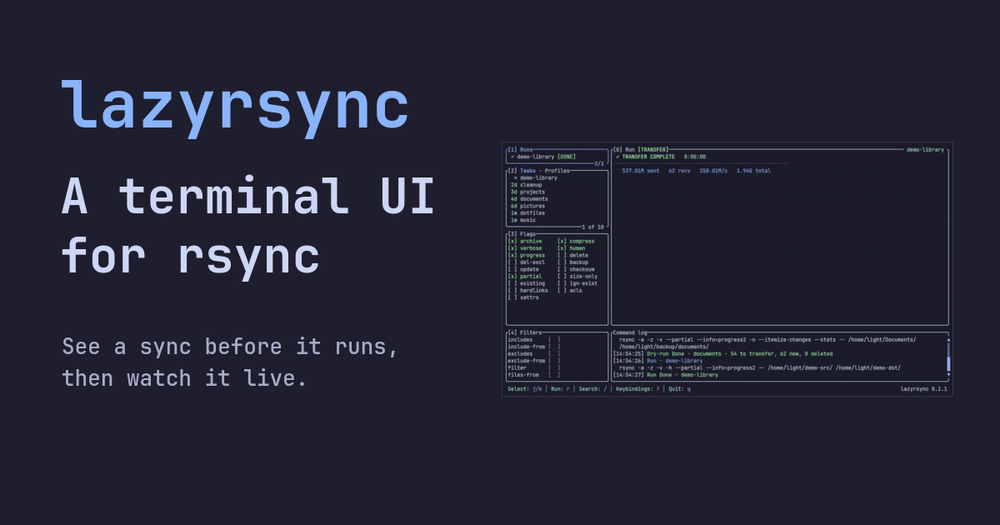Image resolution: width=1000 pixels, height=525 pixels.
Task: Click the green checkmark next to TRANSFER COMPLETE
Action: (x=617, y=156)
